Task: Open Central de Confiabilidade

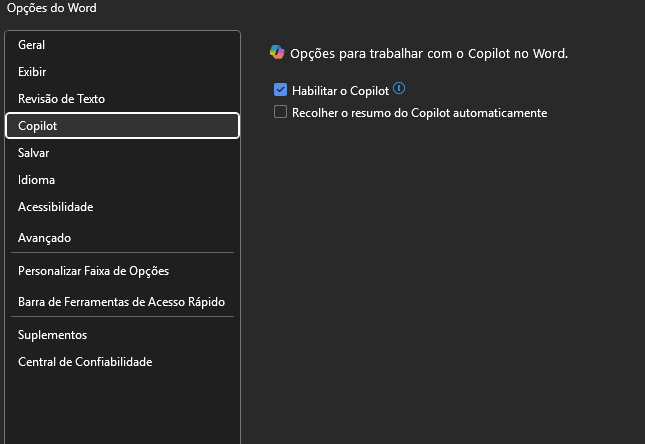Action: tap(122, 362)
